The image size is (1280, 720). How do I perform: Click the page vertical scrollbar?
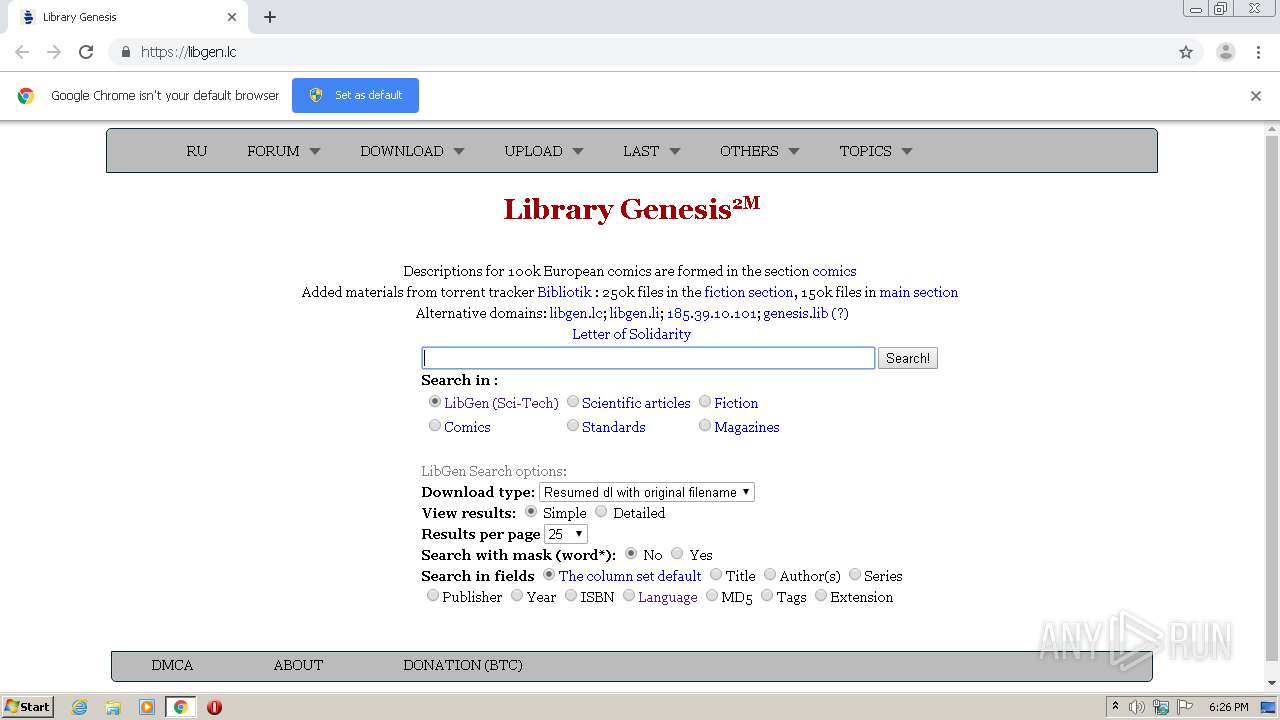1272,400
